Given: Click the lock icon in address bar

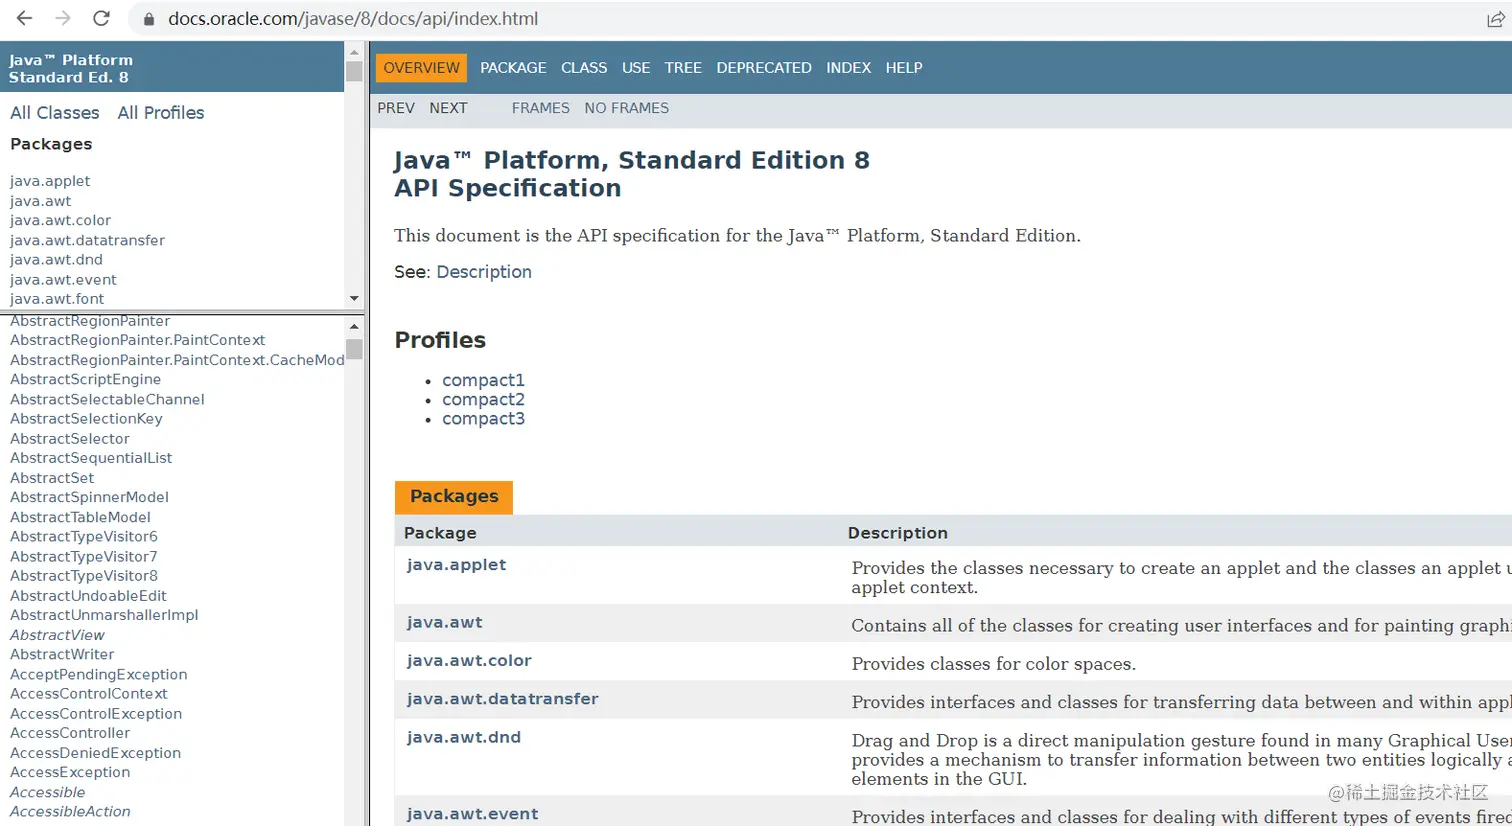Looking at the screenshot, I should pyautogui.click(x=149, y=19).
